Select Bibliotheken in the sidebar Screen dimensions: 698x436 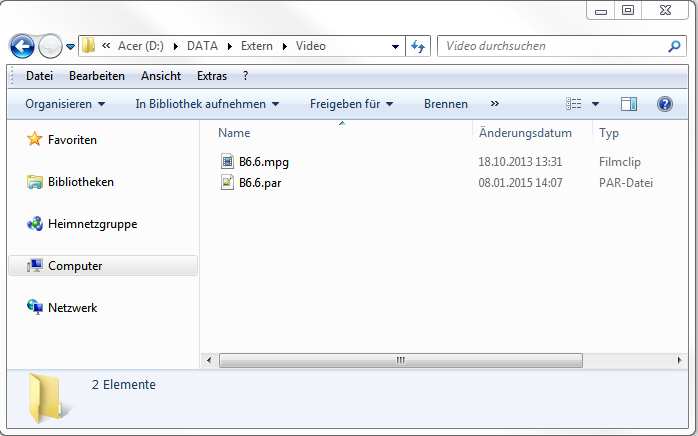pos(80,182)
